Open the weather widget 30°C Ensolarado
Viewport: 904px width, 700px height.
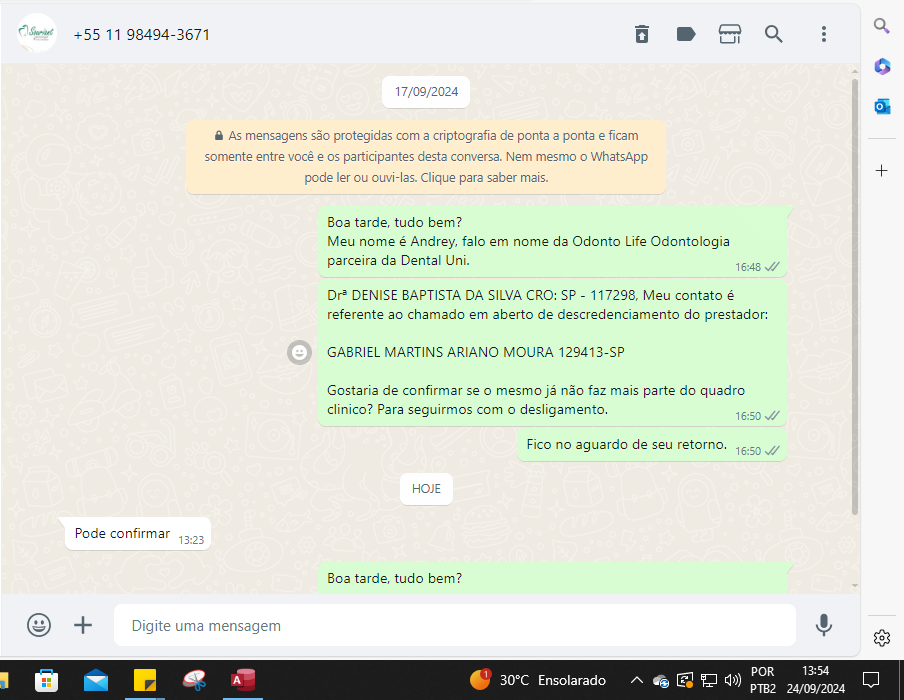click(x=537, y=680)
